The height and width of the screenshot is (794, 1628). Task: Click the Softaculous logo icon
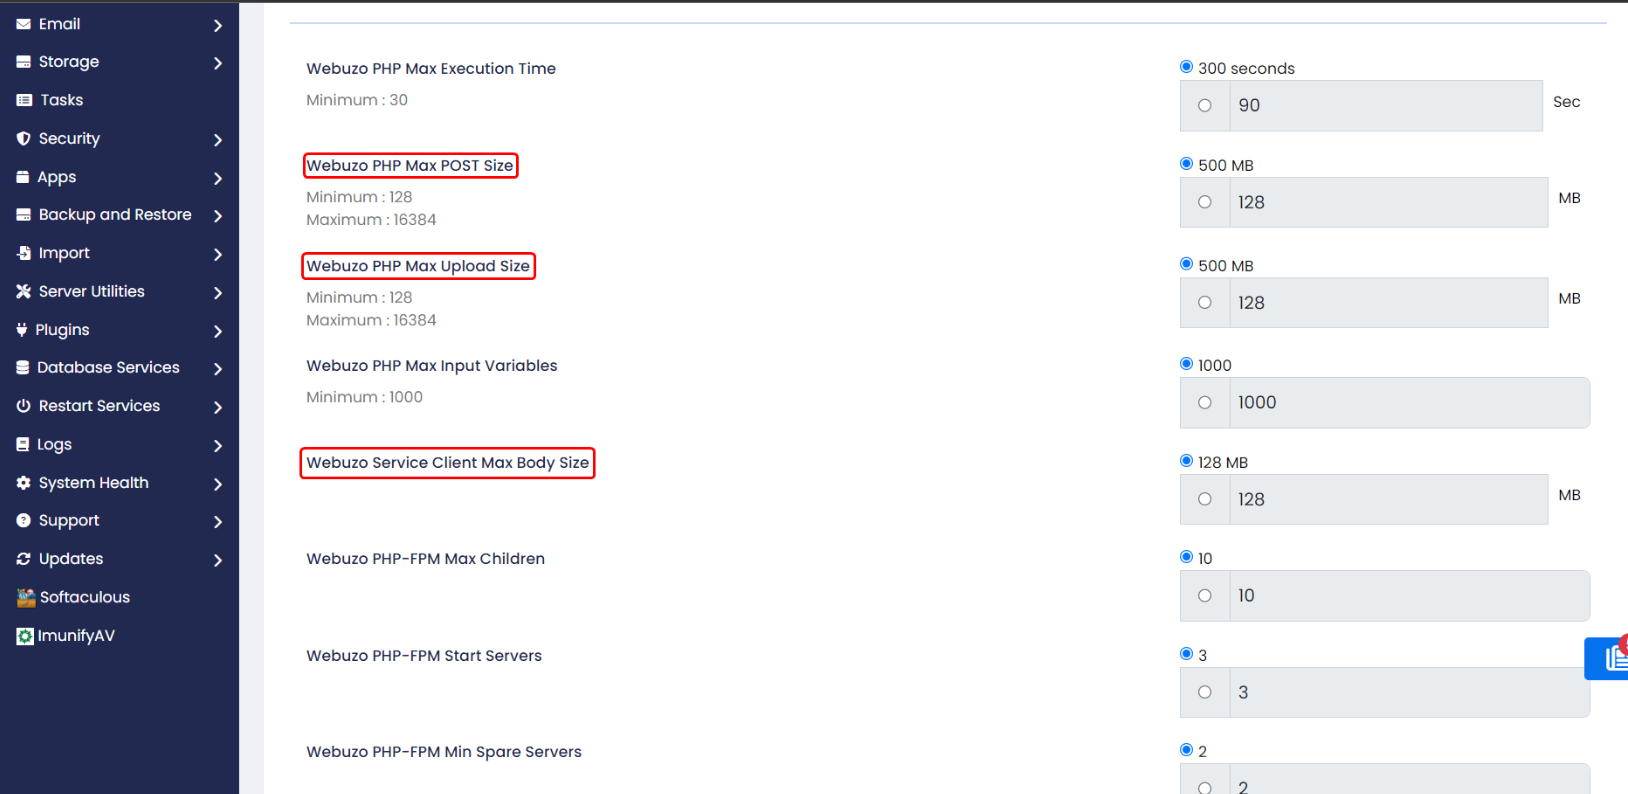pos(26,598)
